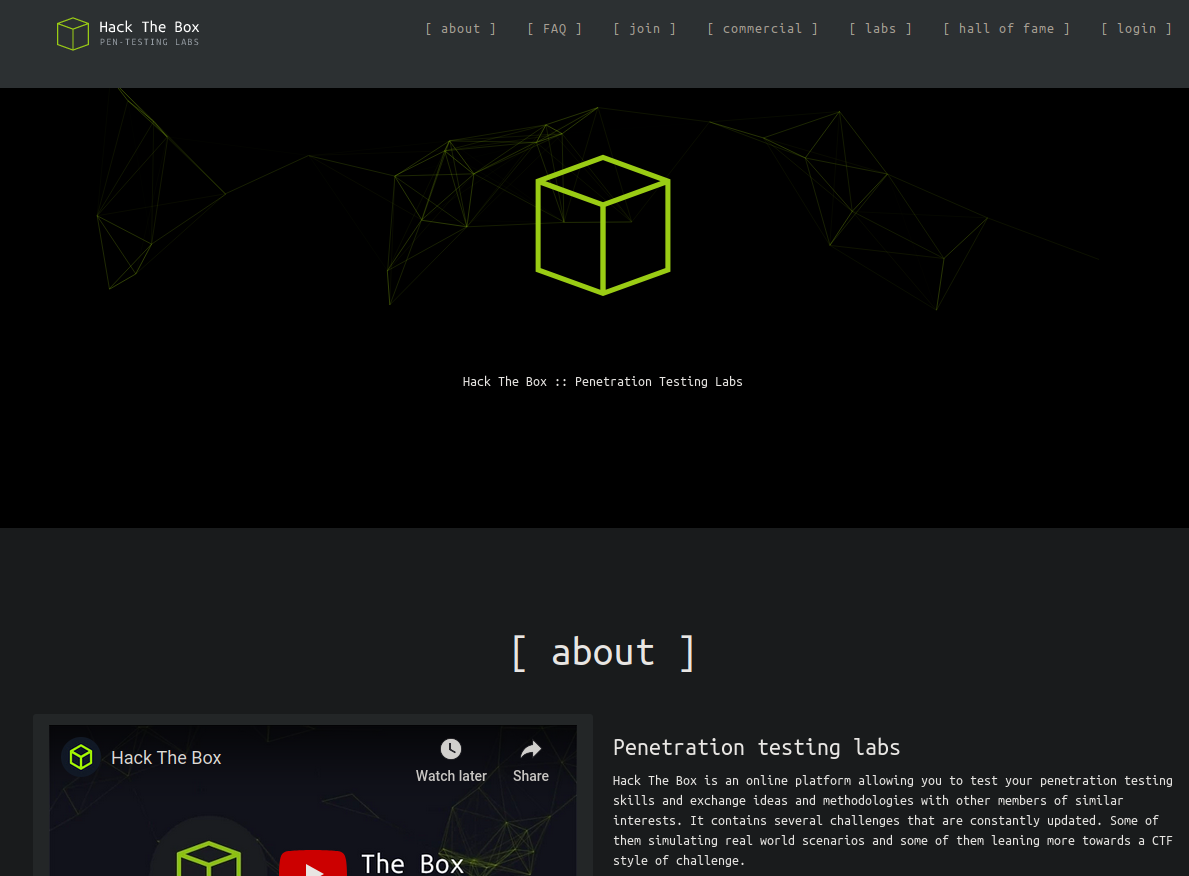Click the 'Hack The Box :: Penetration Testing Labs' tagline
Viewport: 1189px width, 876px height.
(602, 382)
